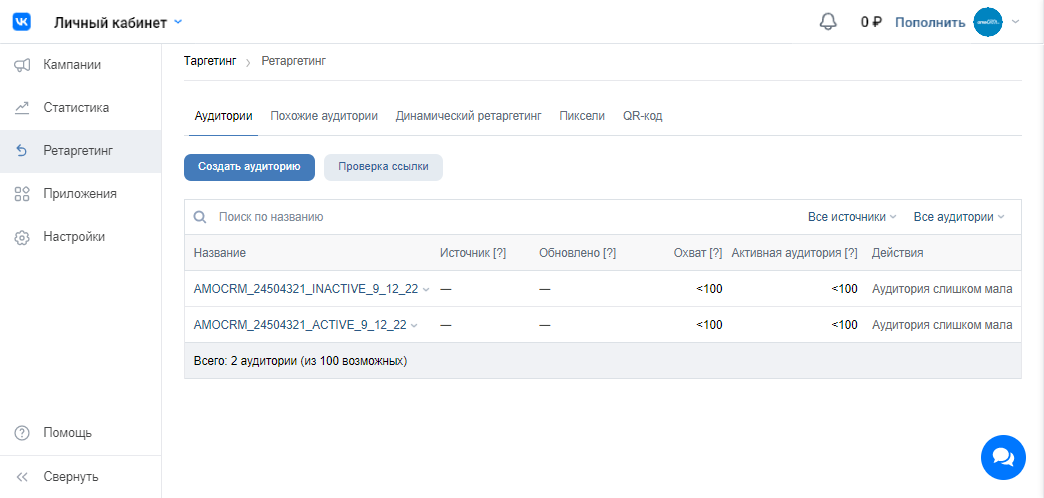Screen dimensions: 1044x498
Task: Expand the Личный кабинет dropdown
Action: (178, 22)
